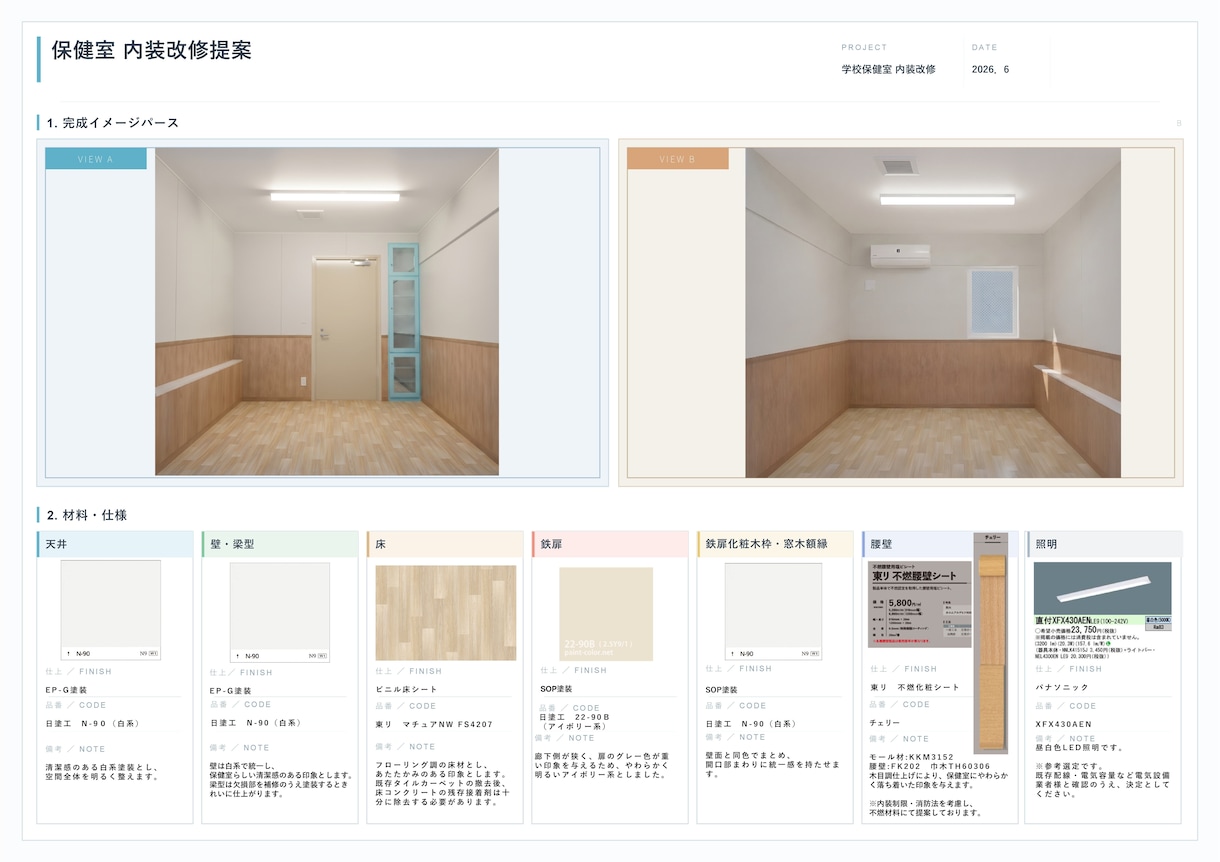Screen dimensions: 1220x862
Task: Click 仕上 / FINISH label in 天井 card
Action: [78, 671]
